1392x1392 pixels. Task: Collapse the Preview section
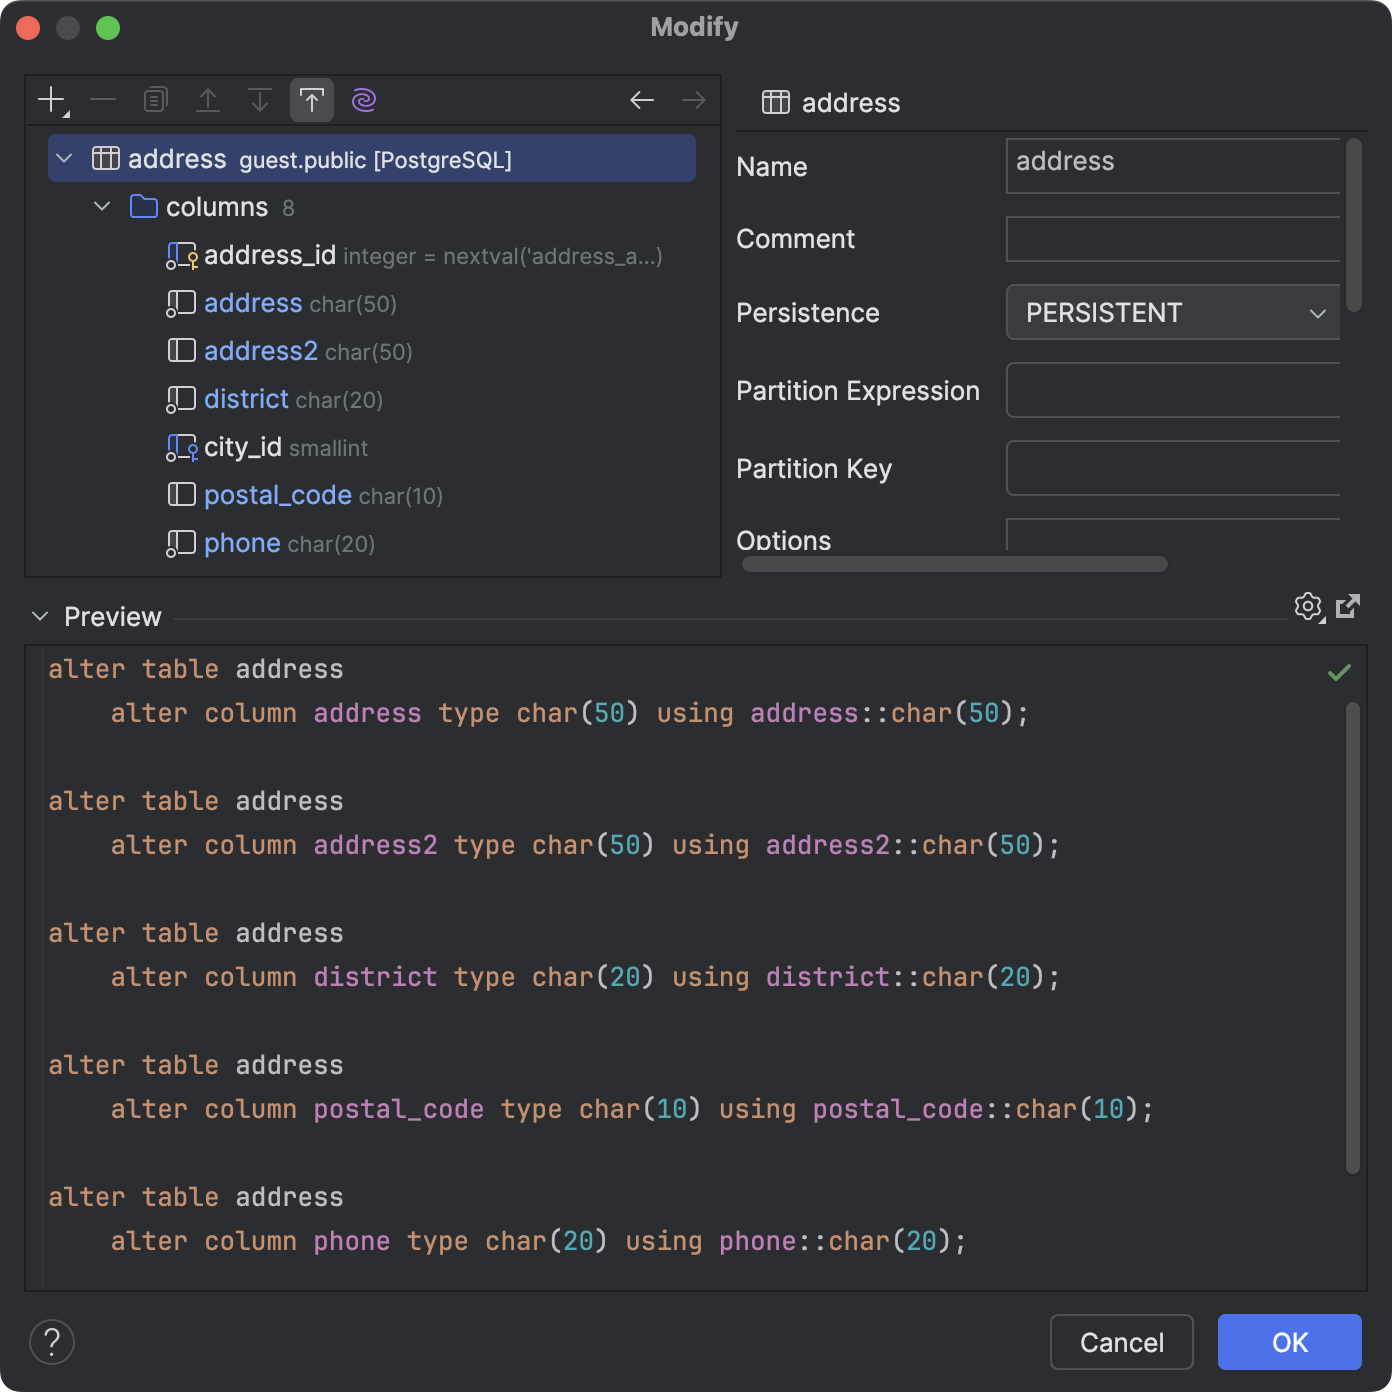40,617
